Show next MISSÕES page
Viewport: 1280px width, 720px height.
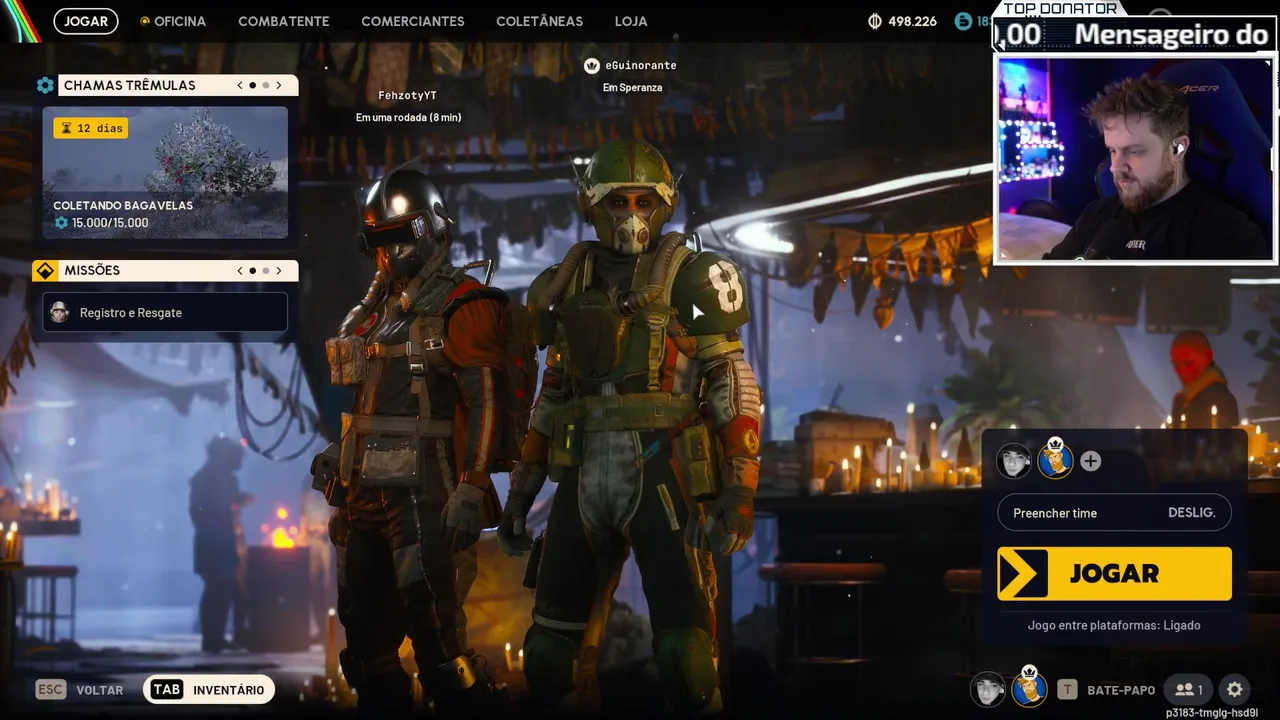(x=279, y=270)
